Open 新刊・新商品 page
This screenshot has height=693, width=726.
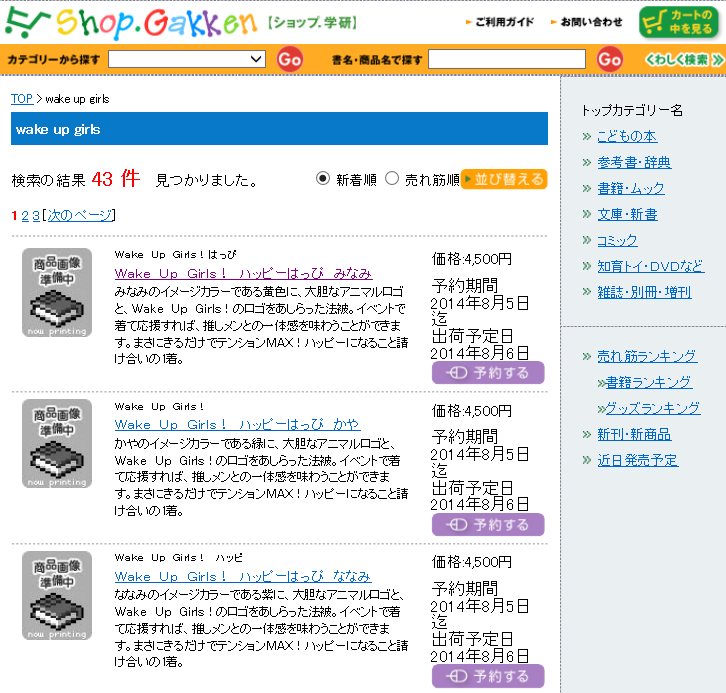[634, 434]
